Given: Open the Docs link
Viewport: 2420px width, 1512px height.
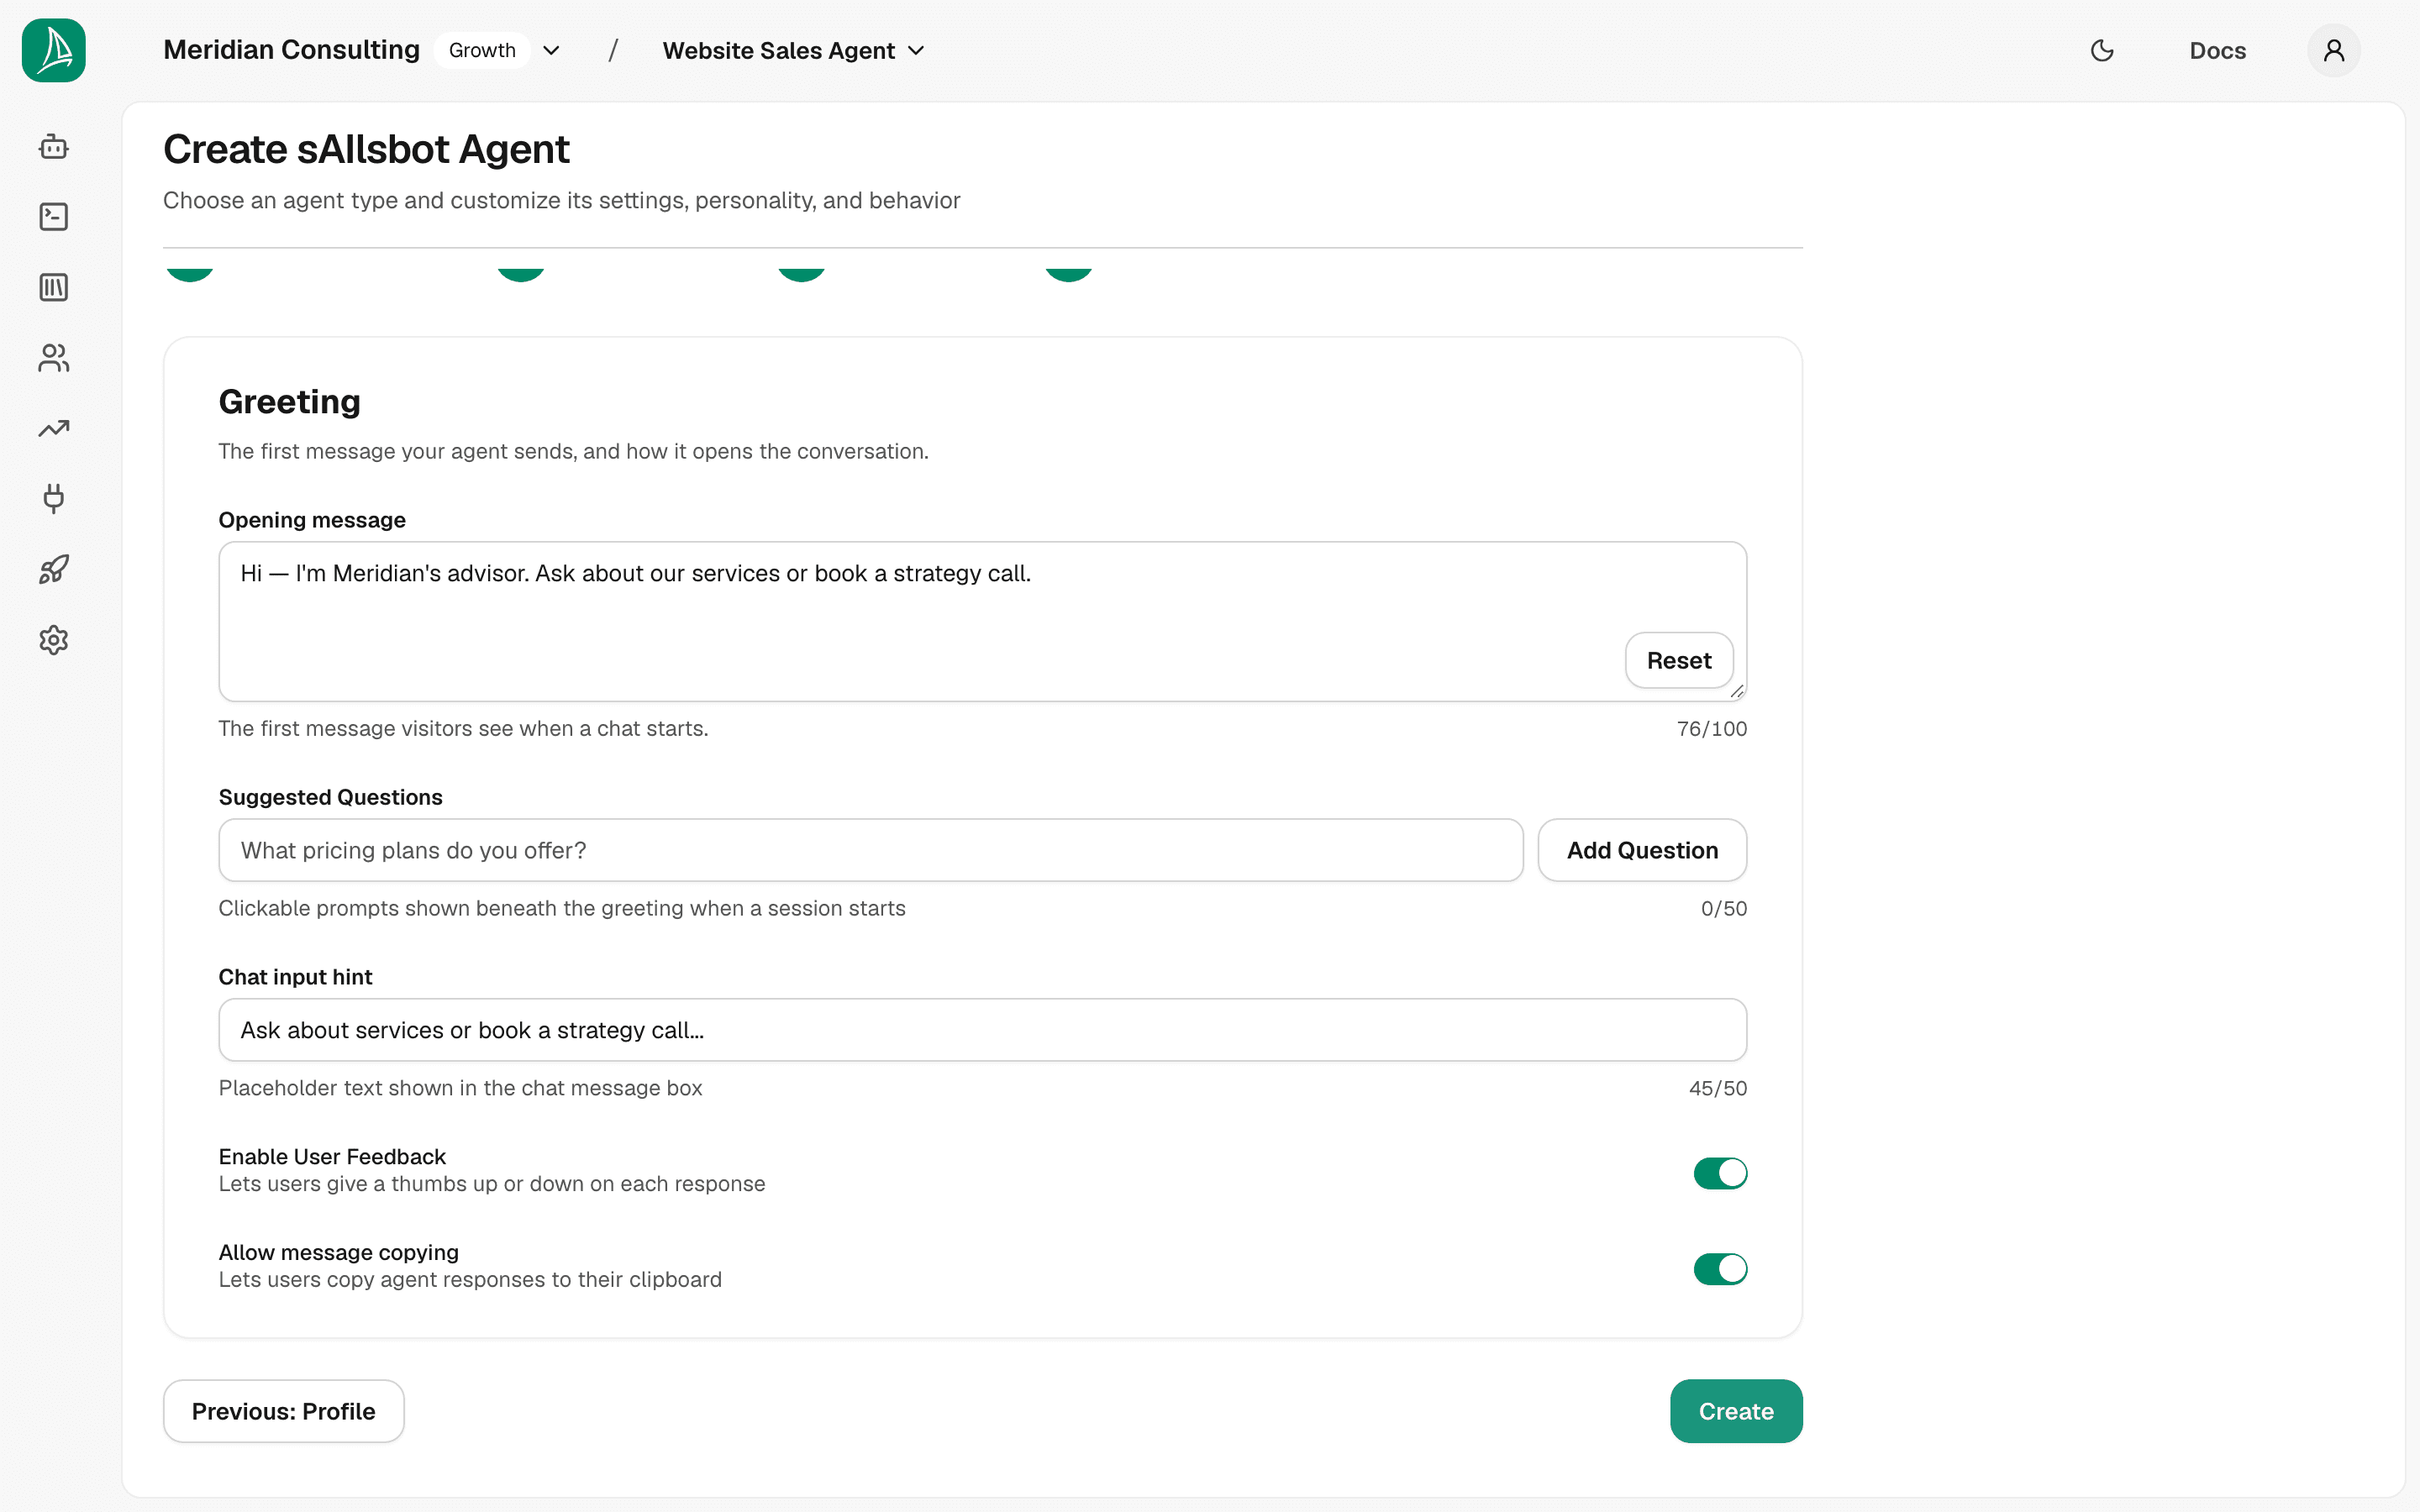Looking at the screenshot, I should 2217,50.
